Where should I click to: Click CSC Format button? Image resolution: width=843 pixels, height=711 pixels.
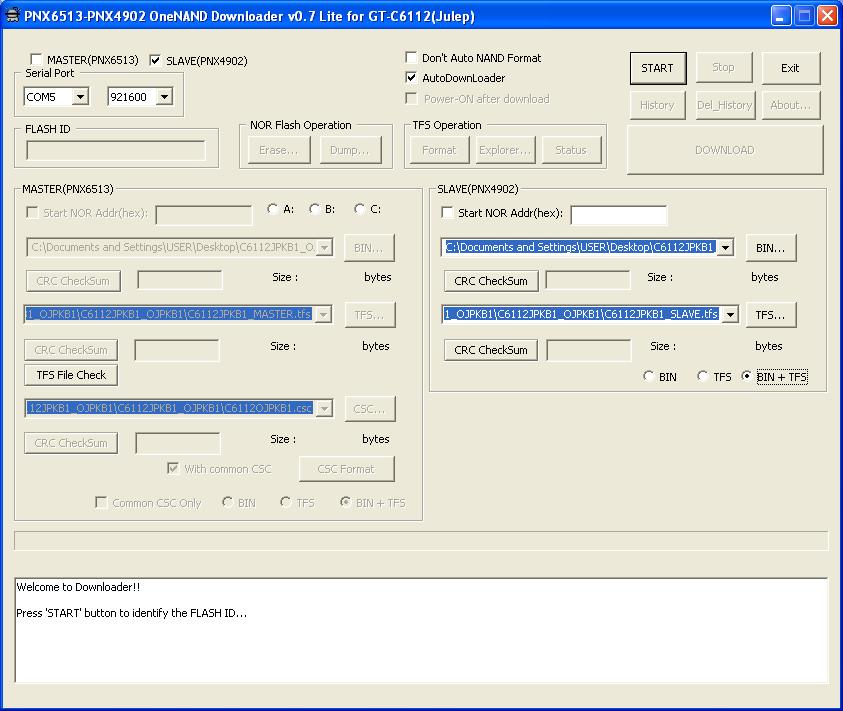(346, 469)
